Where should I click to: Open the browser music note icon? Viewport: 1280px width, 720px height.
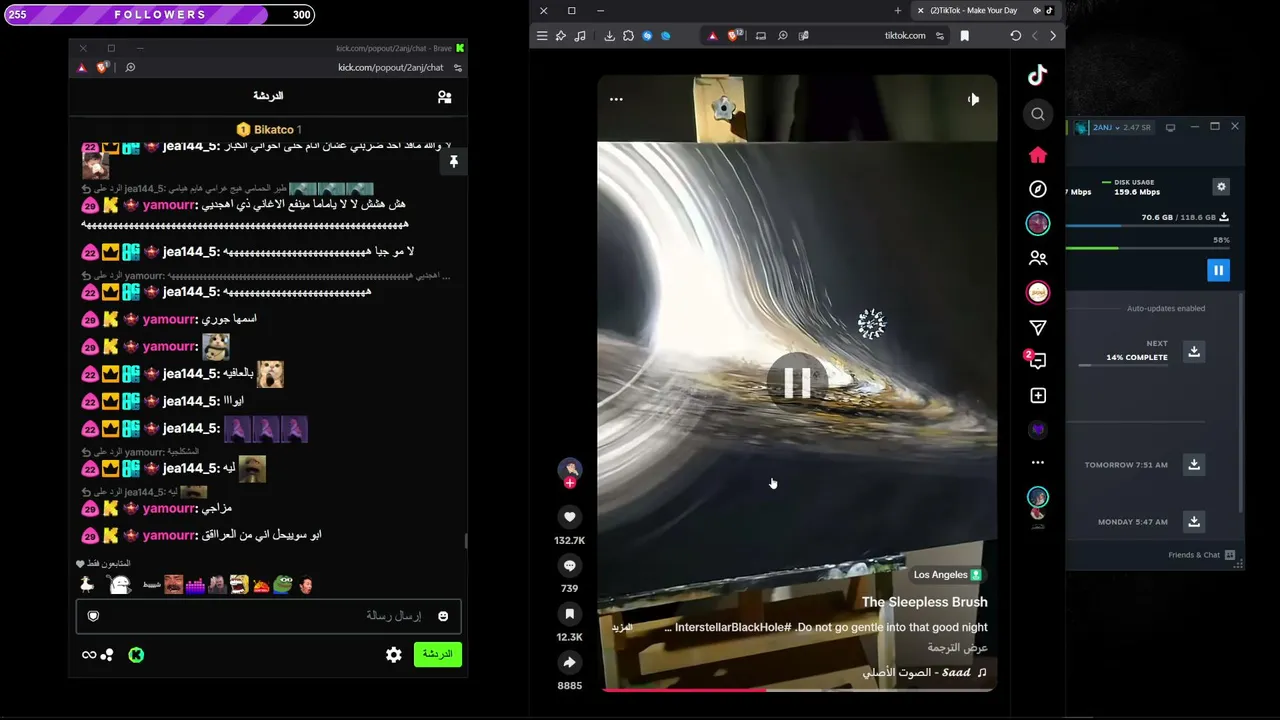(580, 36)
